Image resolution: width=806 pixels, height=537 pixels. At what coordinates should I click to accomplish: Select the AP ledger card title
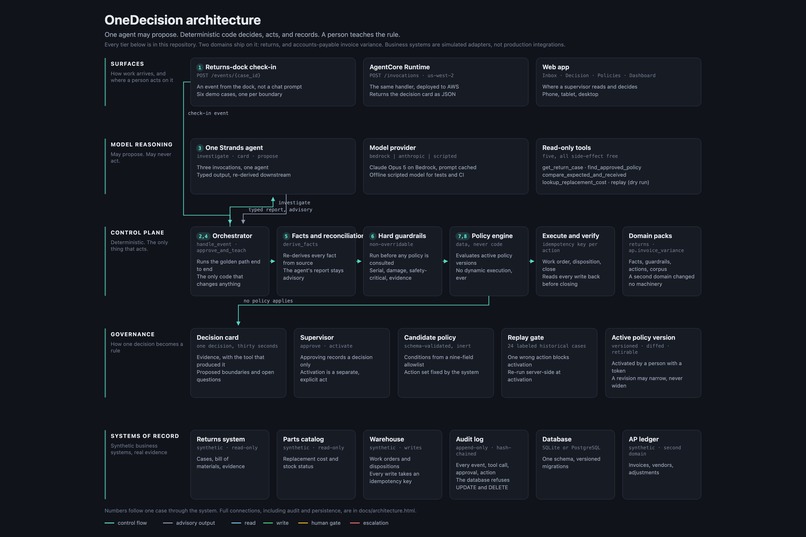(x=644, y=439)
